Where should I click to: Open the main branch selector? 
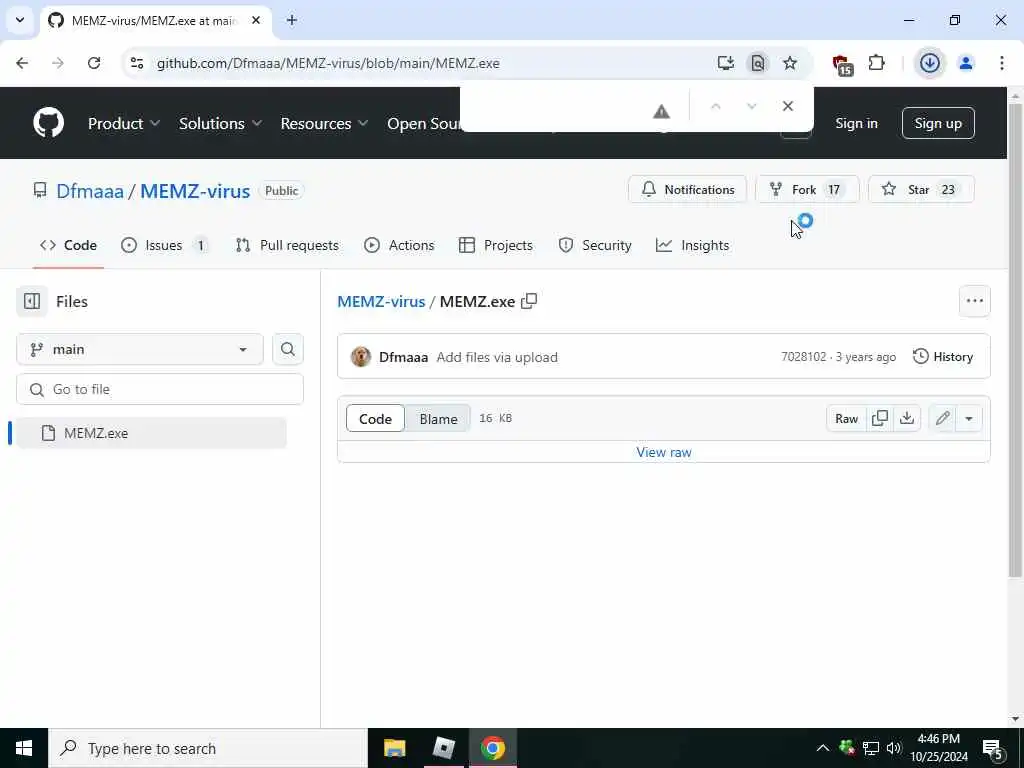point(140,349)
